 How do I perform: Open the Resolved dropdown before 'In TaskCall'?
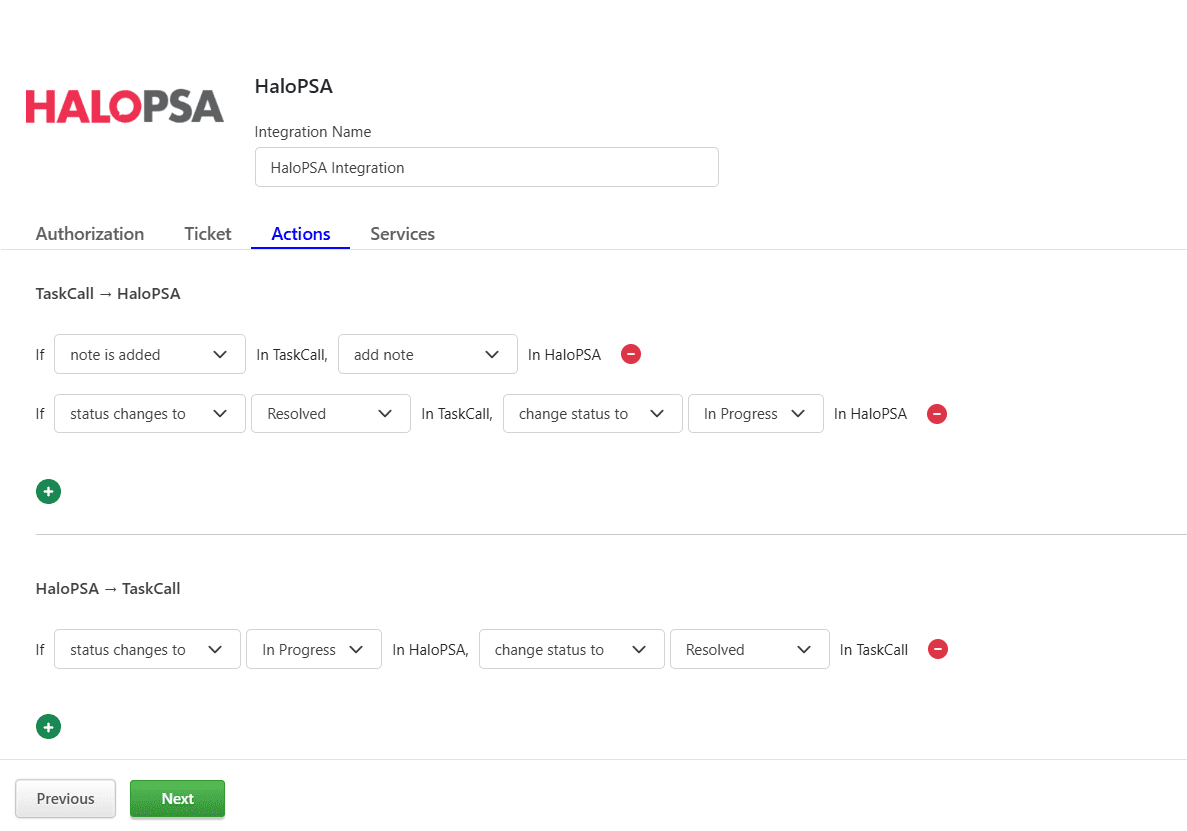pyautogui.click(x=749, y=649)
